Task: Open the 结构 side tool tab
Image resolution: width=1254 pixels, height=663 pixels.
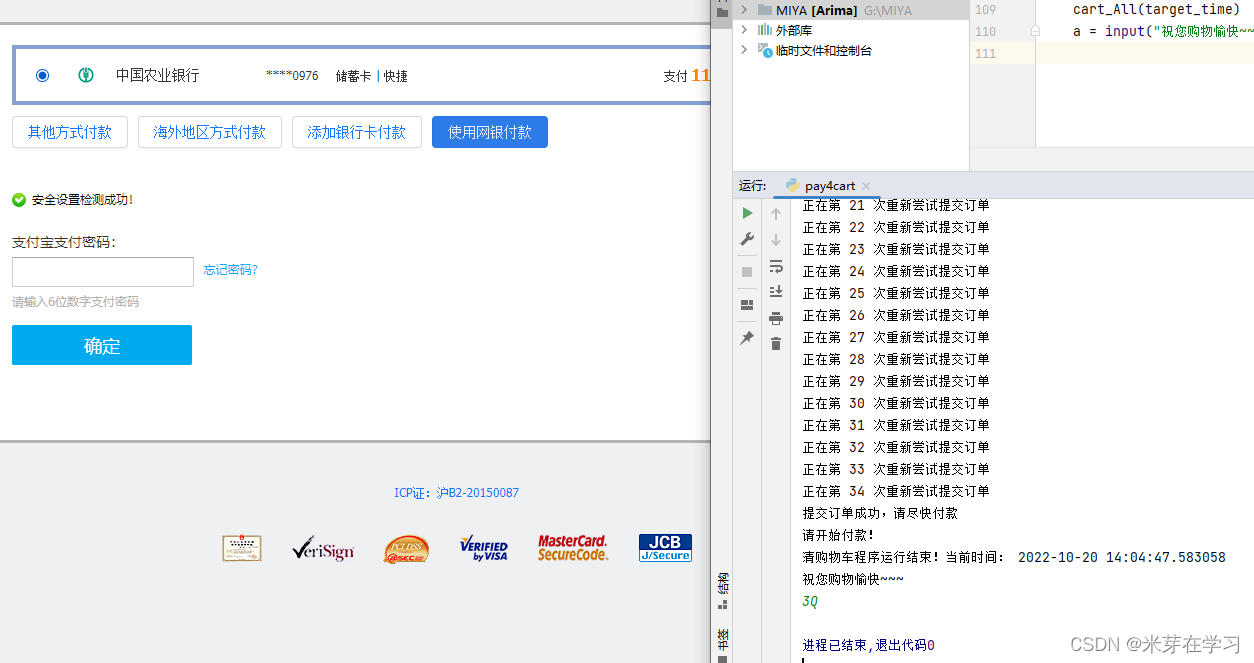Action: click(x=722, y=591)
